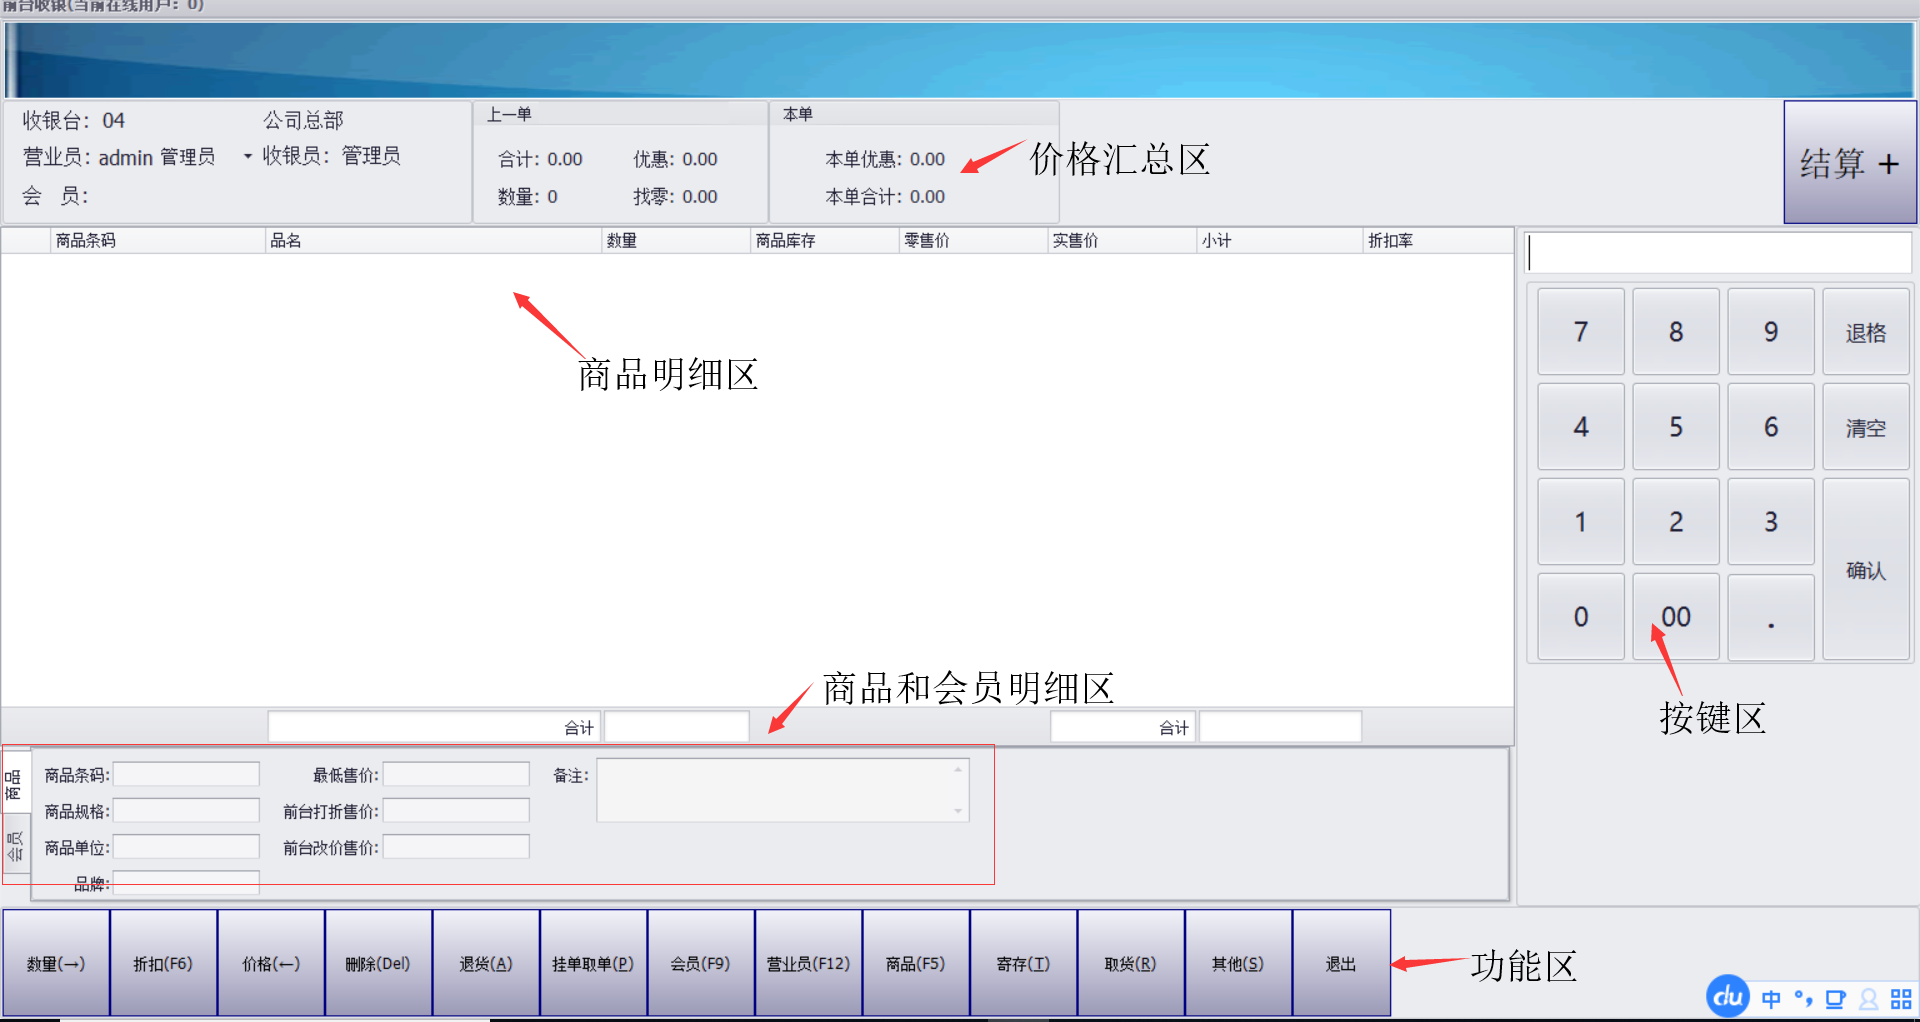Click the 前台改价售价 input field
This screenshot has width=1920, height=1022.
point(457,847)
